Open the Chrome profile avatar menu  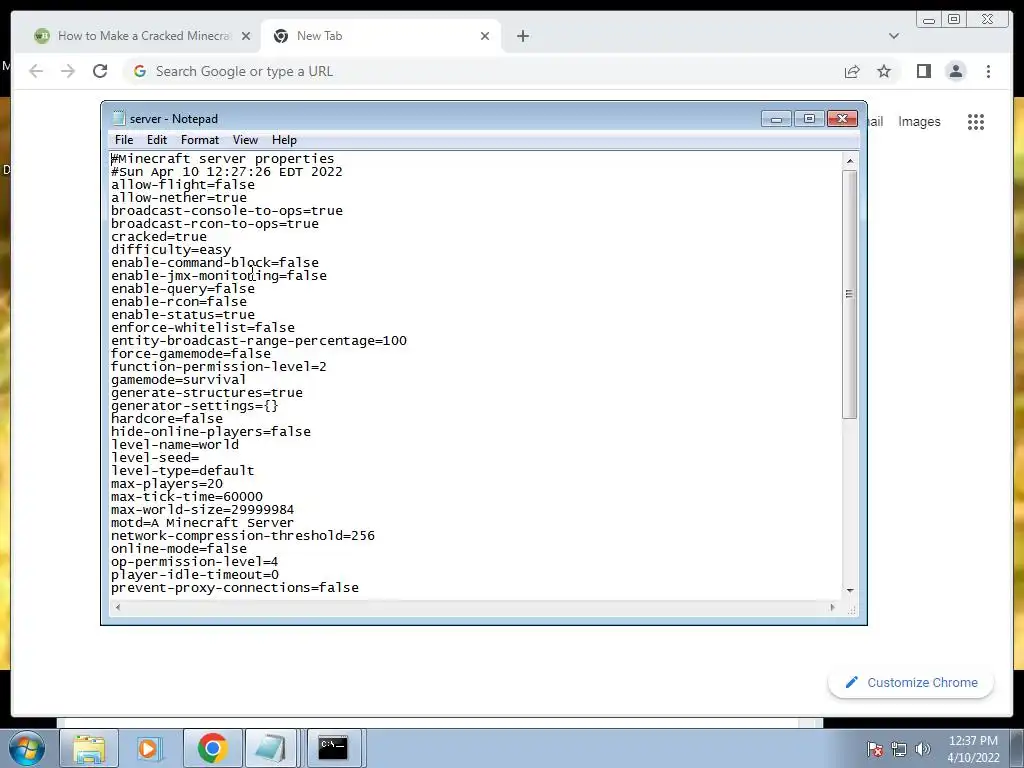tap(955, 71)
